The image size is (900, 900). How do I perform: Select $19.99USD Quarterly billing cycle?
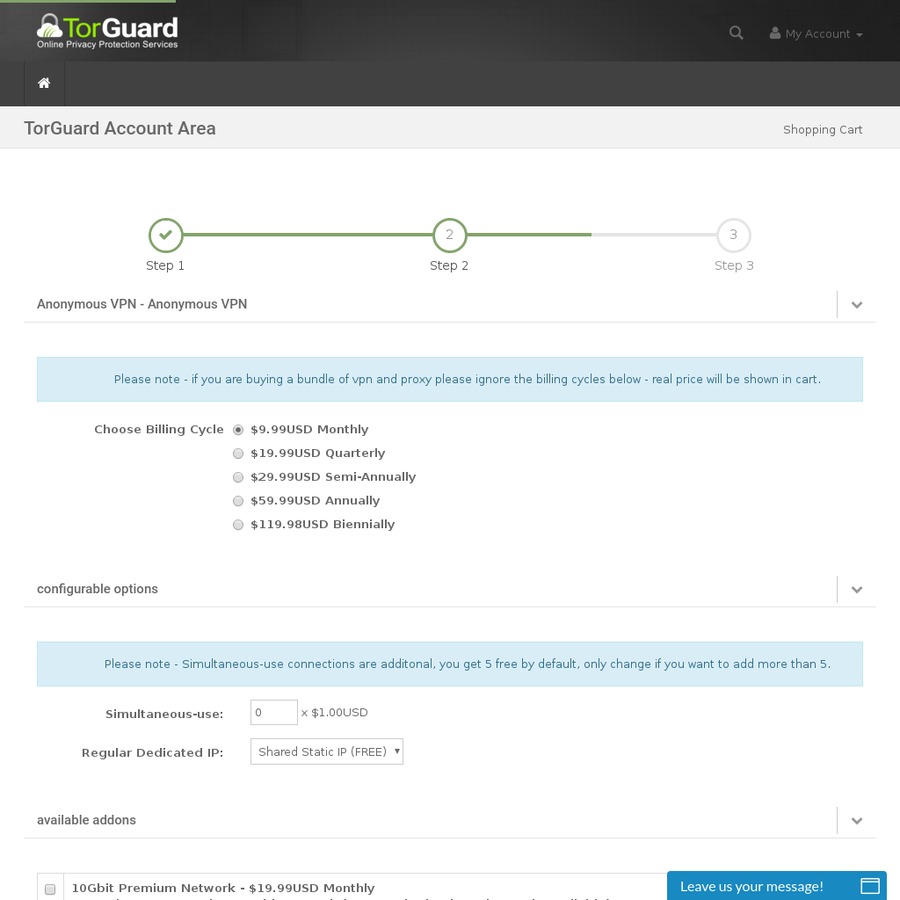[238, 453]
